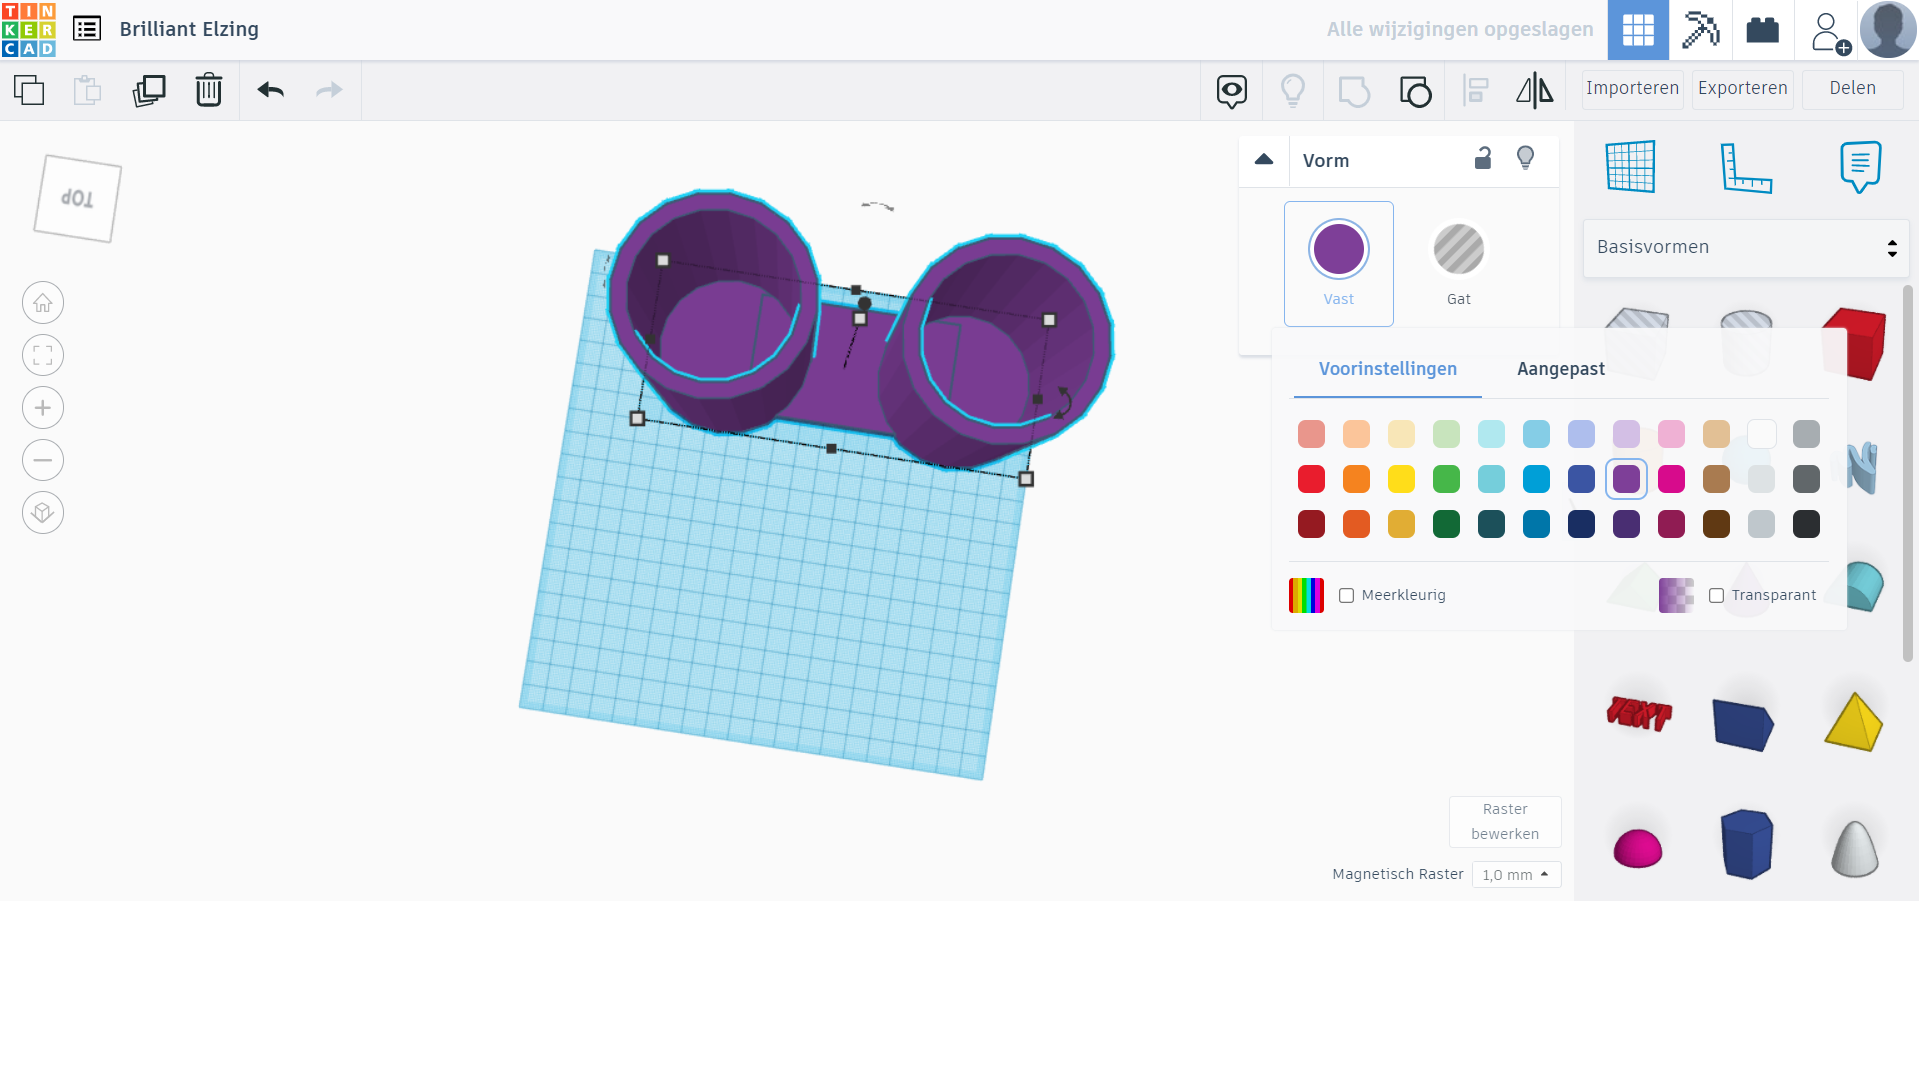1920x1080 pixels.
Task: Pick the magenta pink color swatch
Action: (1671, 480)
